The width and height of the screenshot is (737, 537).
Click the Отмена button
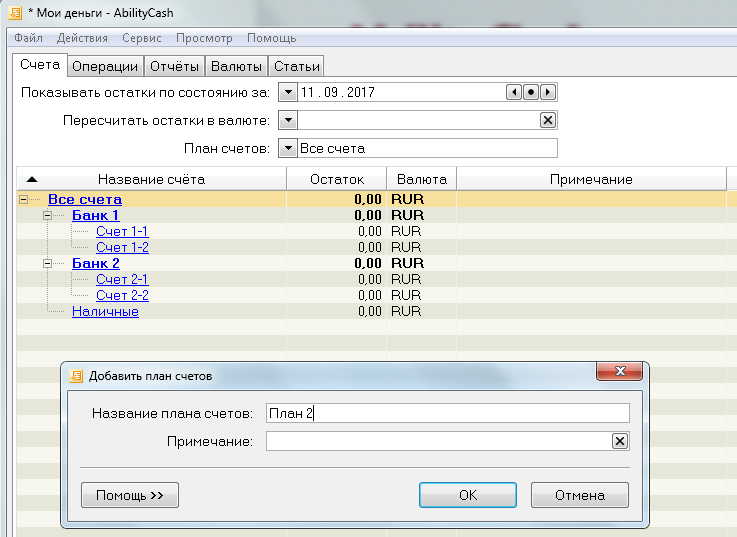[x=579, y=495]
